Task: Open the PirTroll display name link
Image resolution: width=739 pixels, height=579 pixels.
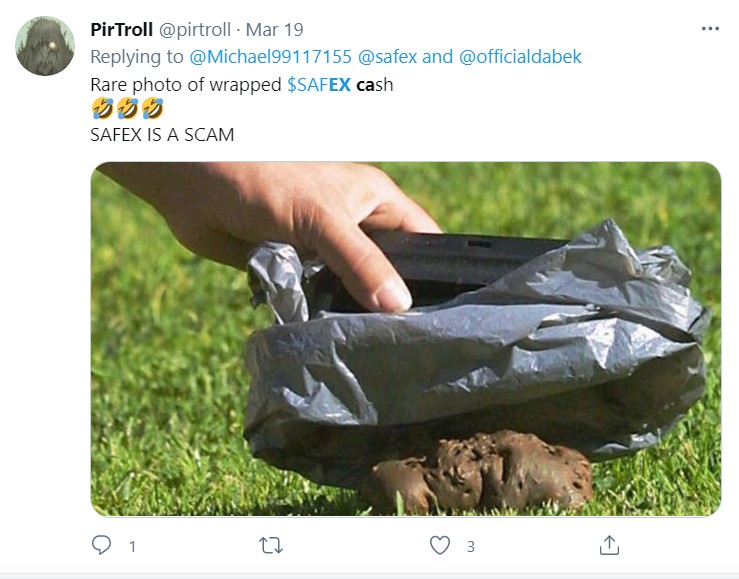Action: click(x=122, y=30)
